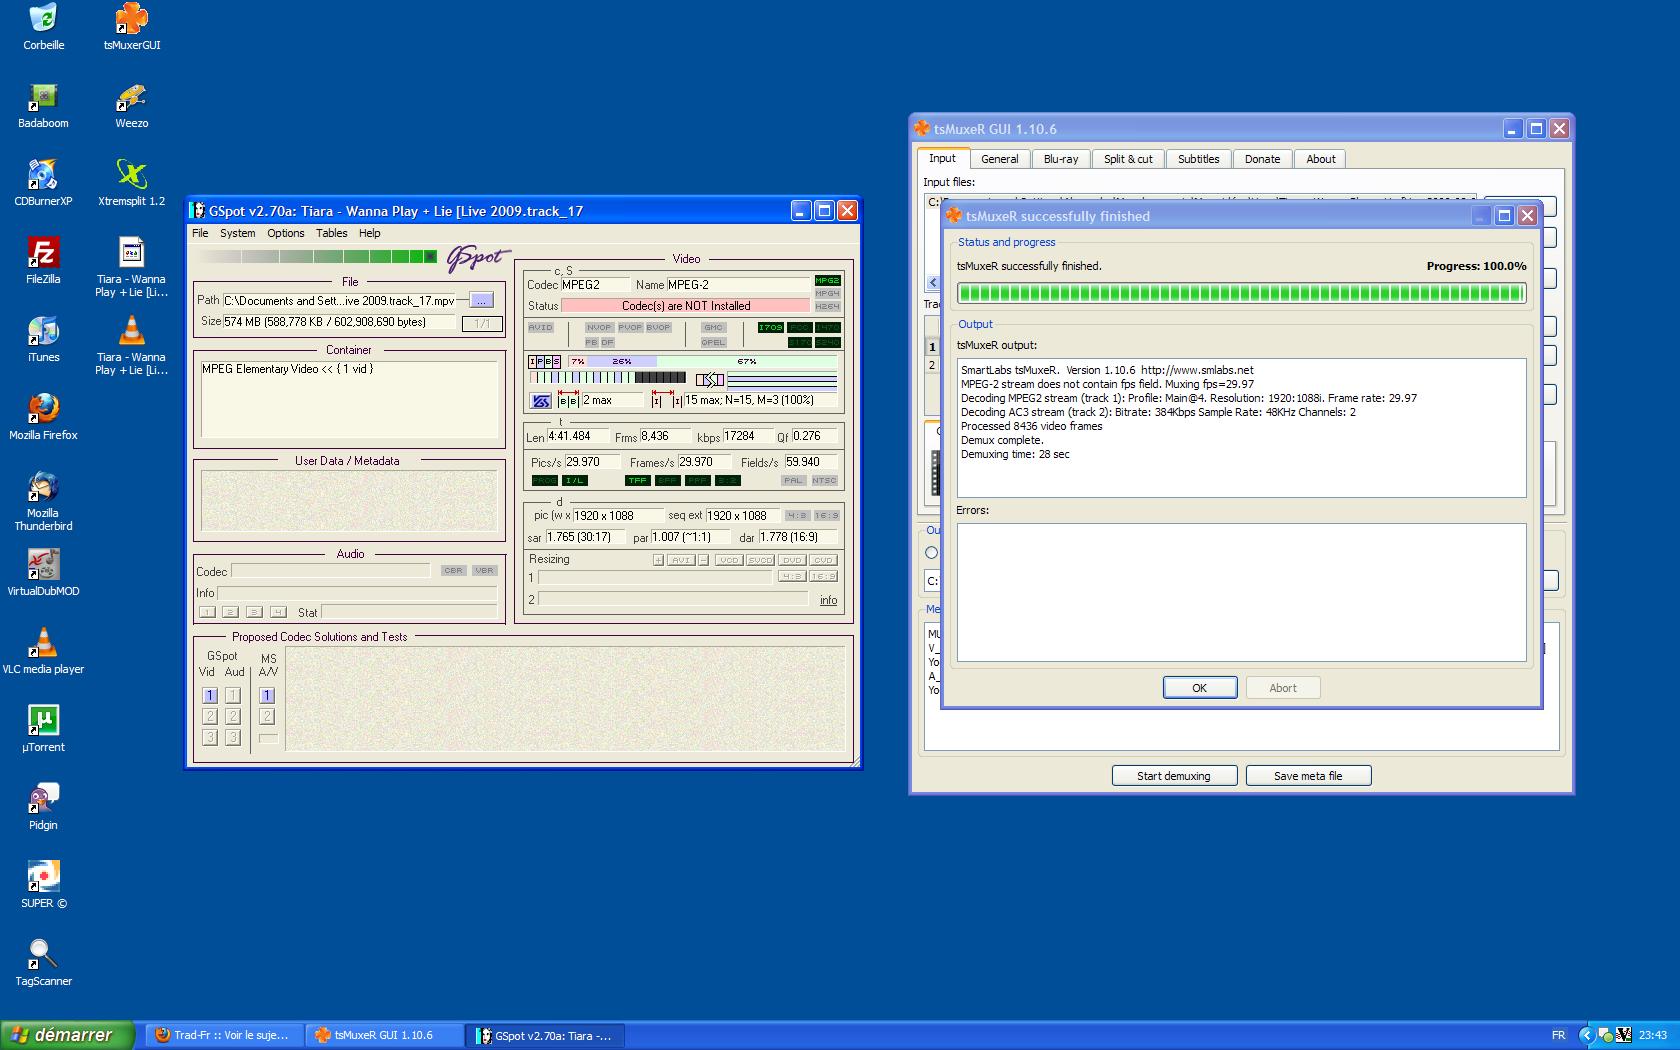
Task: Click the tsMuxeR 100% progress bar
Action: [x=1241, y=293]
